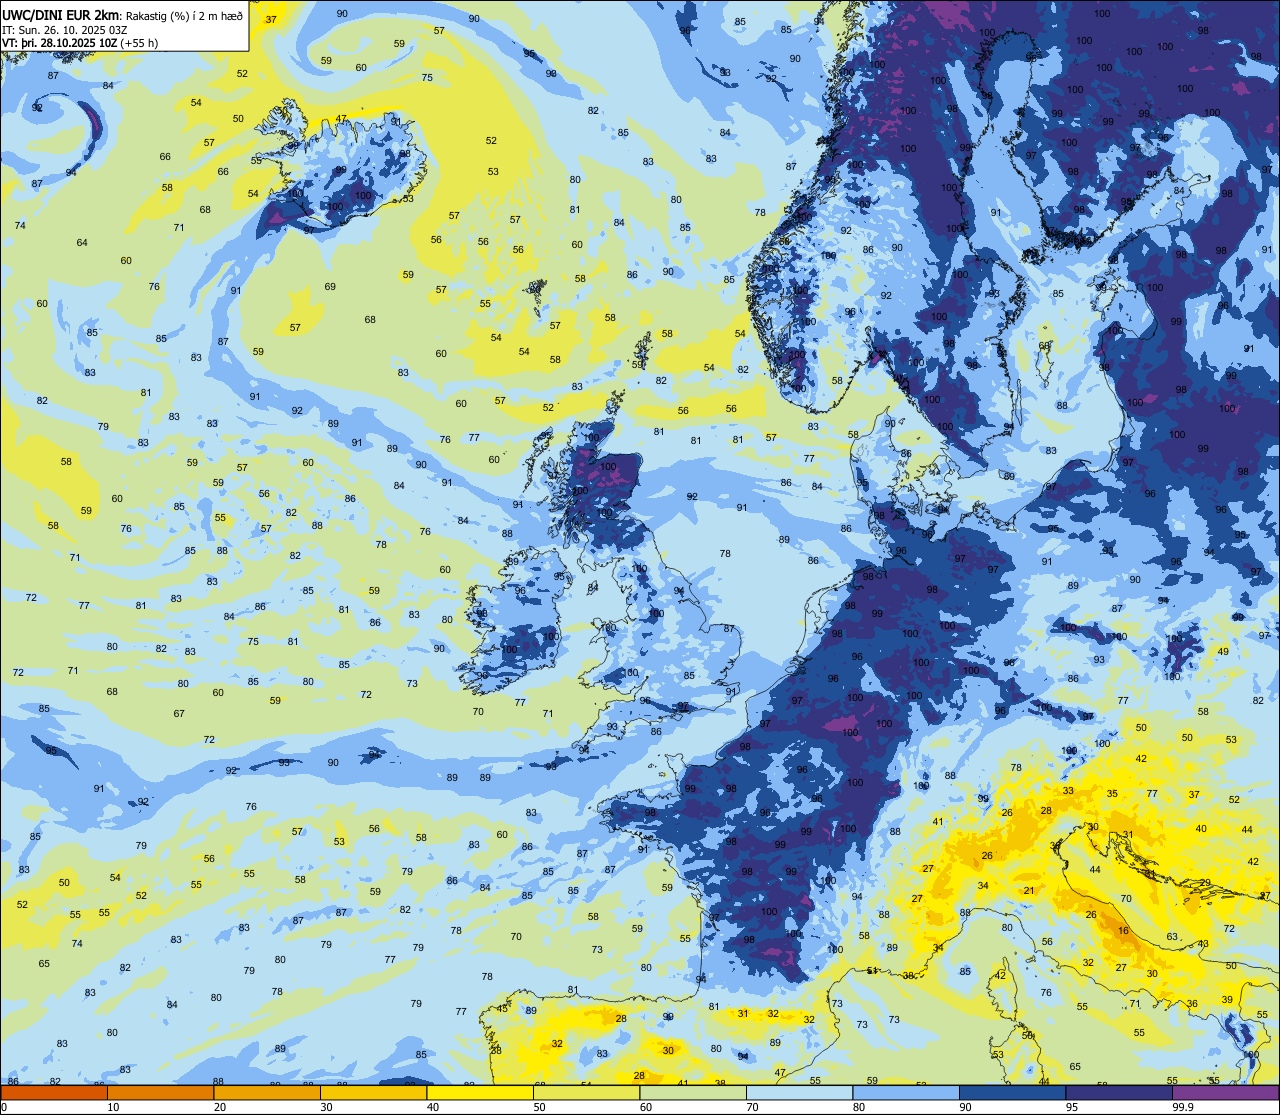Click the humidity value '21' near the Alps
Viewport: 1280px width, 1115px height.
pyautogui.click(x=1028, y=891)
